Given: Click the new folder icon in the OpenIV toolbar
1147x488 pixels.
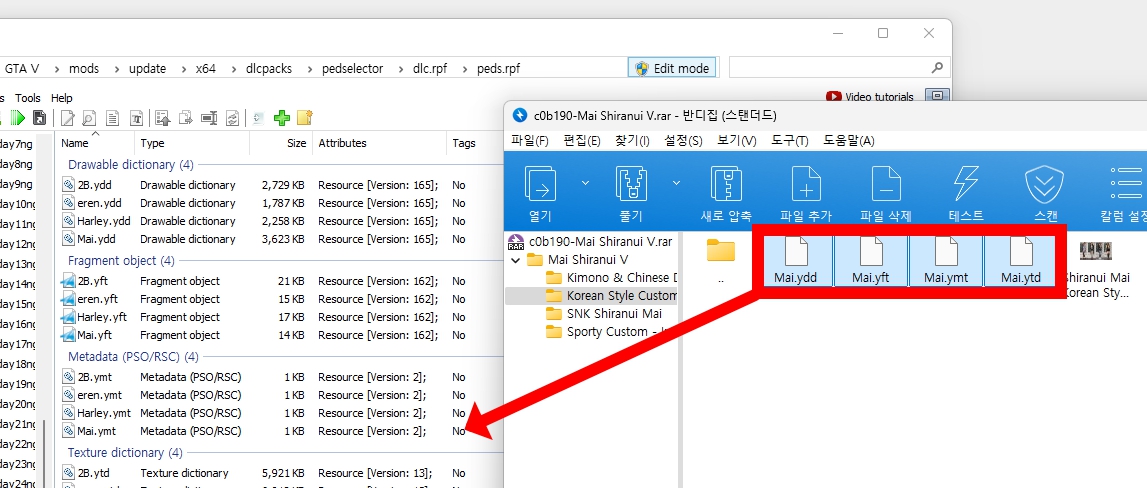Looking at the screenshot, I should coord(305,118).
